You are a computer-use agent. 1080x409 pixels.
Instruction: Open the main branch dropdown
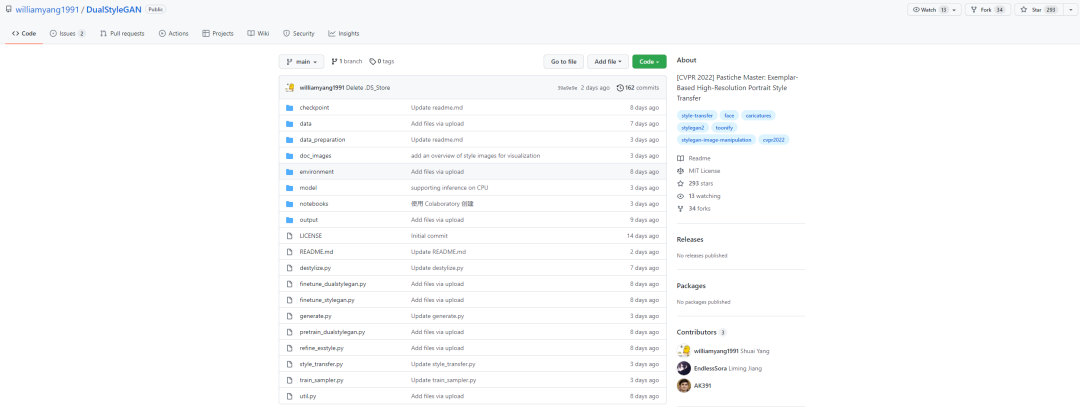(301, 61)
